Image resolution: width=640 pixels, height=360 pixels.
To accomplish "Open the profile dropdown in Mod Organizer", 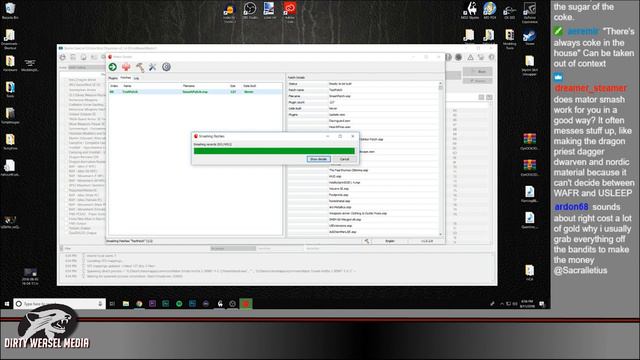I will [x=87, y=68].
